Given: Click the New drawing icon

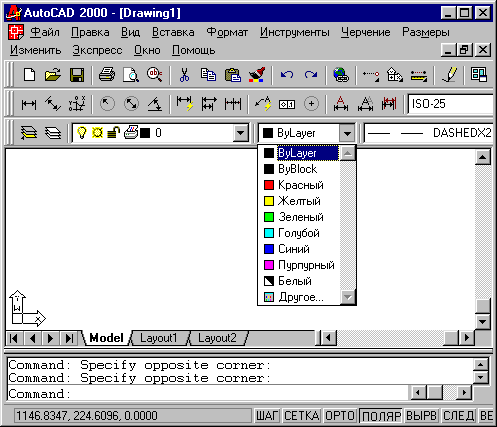Looking at the screenshot, I should [x=29, y=75].
